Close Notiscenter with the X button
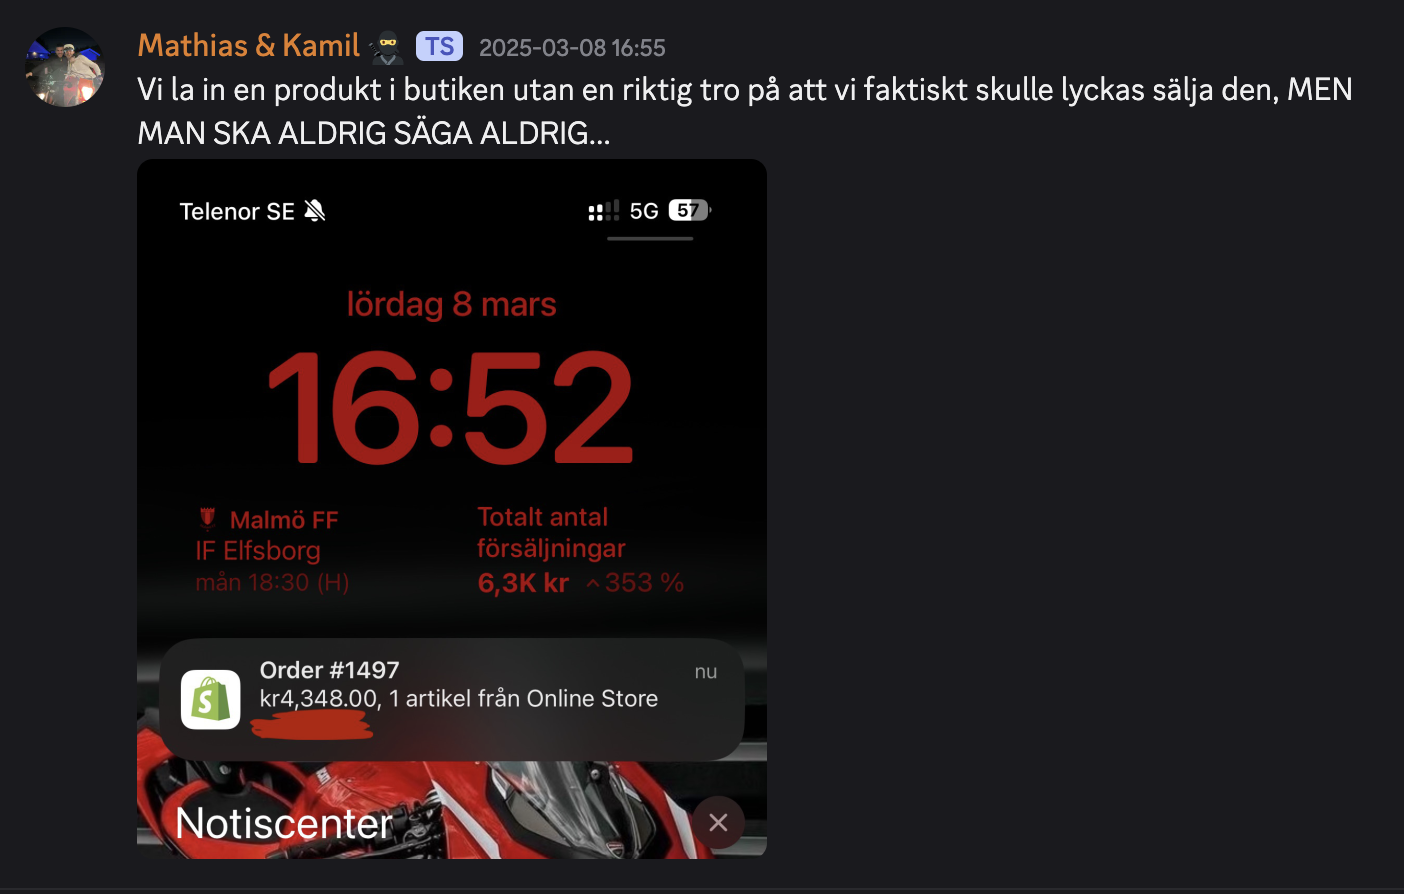Screen dimensions: 1404x894 [718, 822]
